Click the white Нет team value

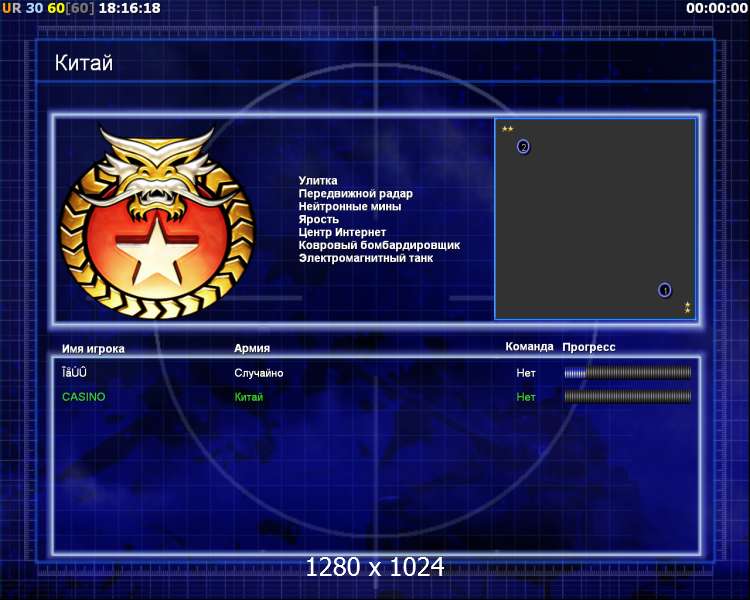click(526, 373)
